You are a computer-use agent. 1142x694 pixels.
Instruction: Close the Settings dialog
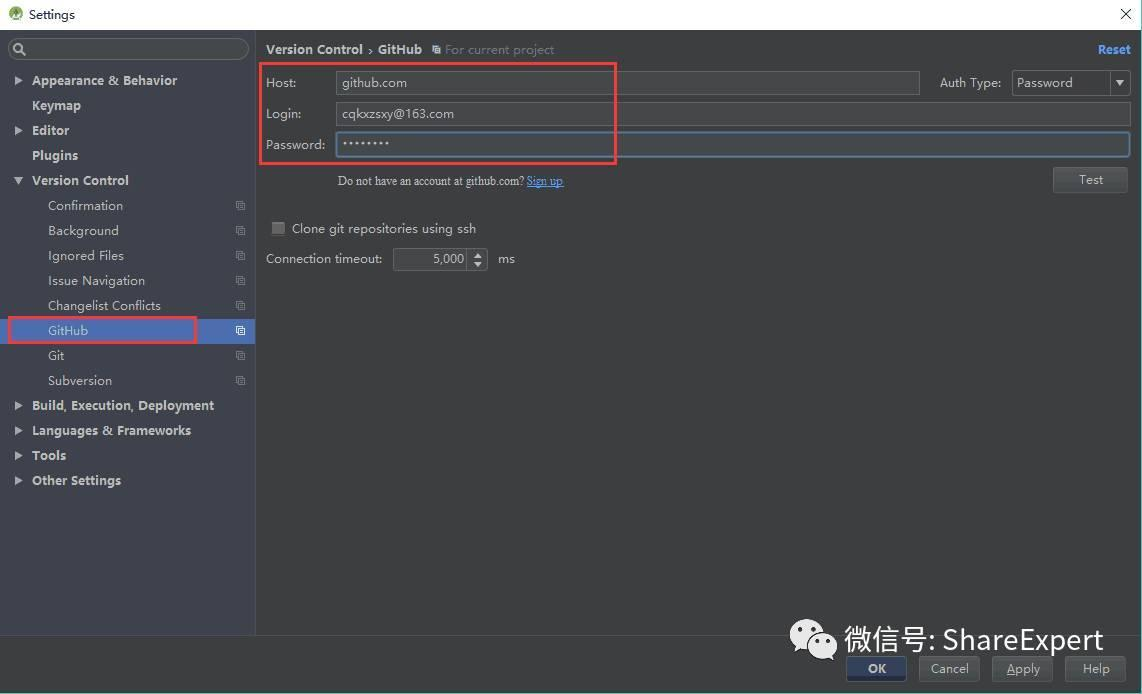[x=1125, y=14]
